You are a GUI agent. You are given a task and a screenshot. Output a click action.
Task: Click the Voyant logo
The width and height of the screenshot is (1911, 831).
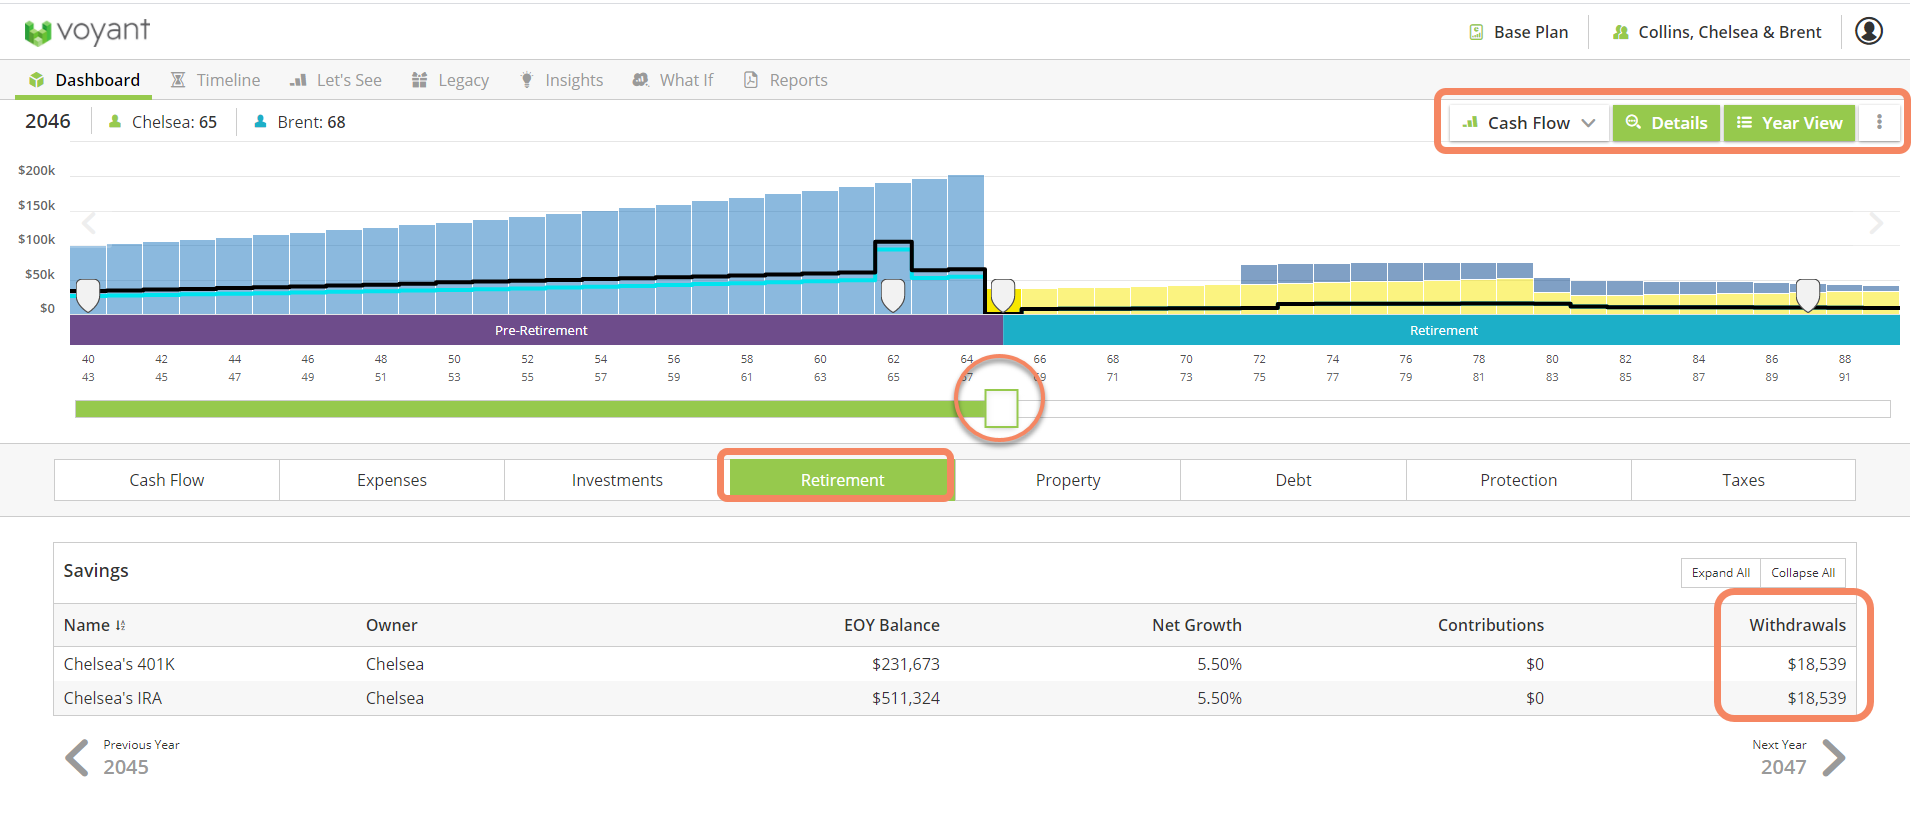(87, 32)
